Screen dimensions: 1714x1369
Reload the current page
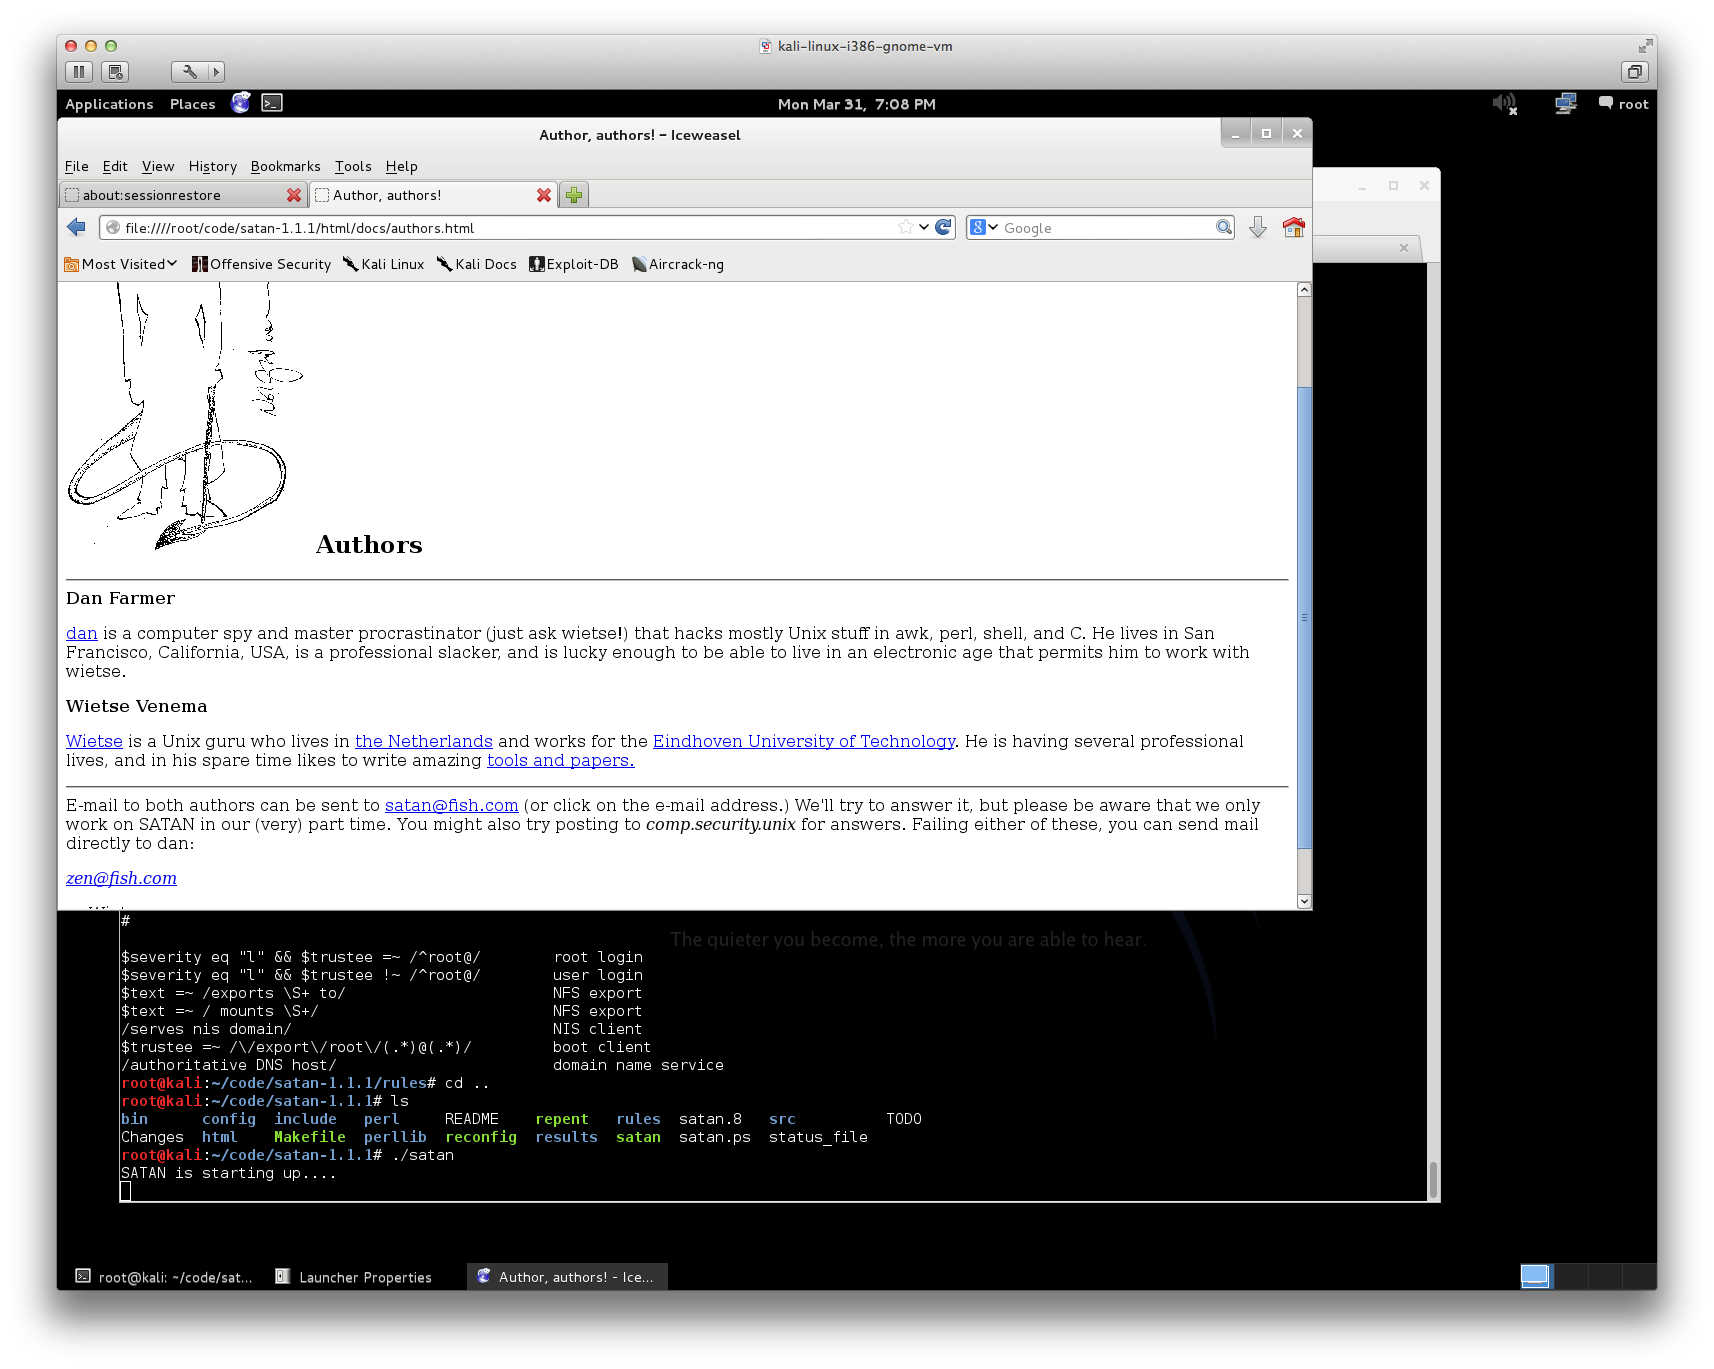[x=943, y=227]
